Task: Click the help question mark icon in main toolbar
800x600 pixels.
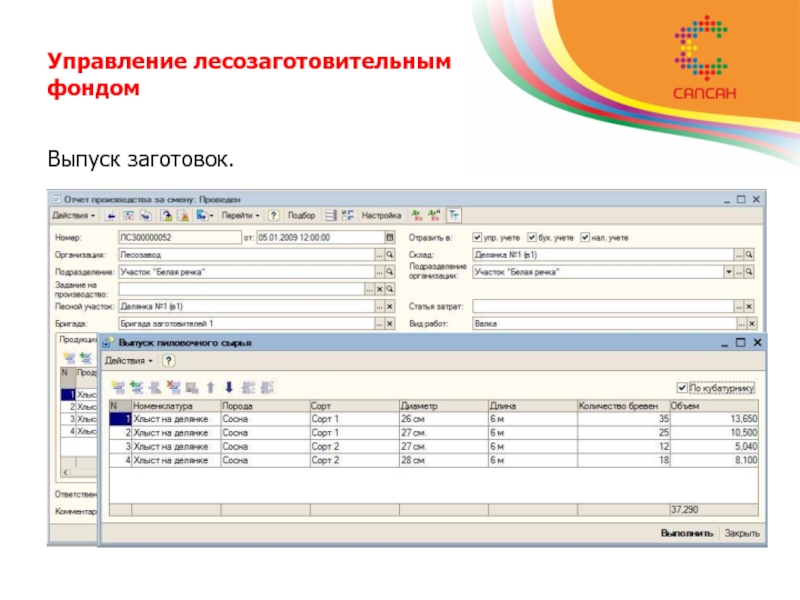Action: 275,215
